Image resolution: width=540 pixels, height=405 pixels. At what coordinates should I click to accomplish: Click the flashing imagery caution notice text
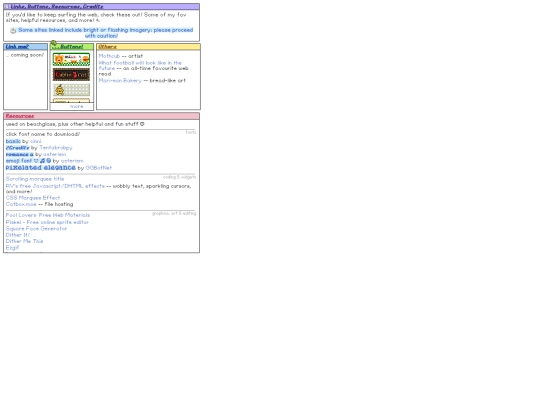click(105, 33)
